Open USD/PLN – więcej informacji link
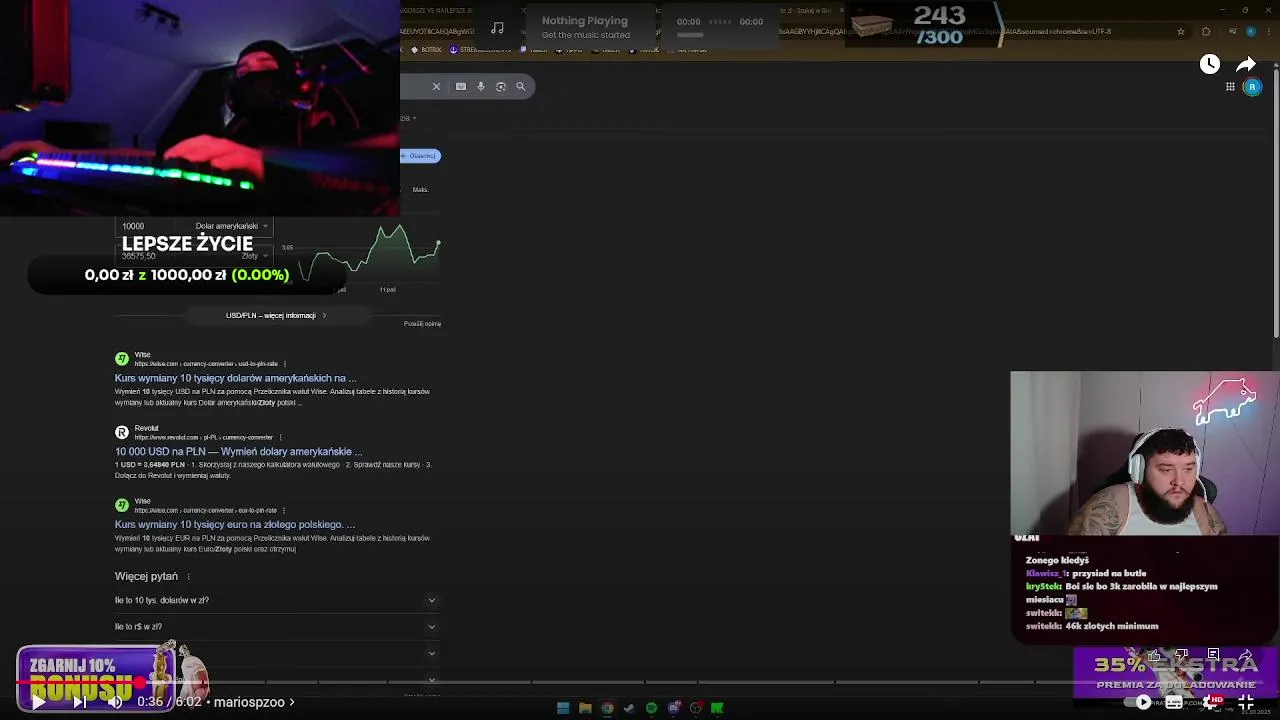1280x720 pixels. [275, 315]
